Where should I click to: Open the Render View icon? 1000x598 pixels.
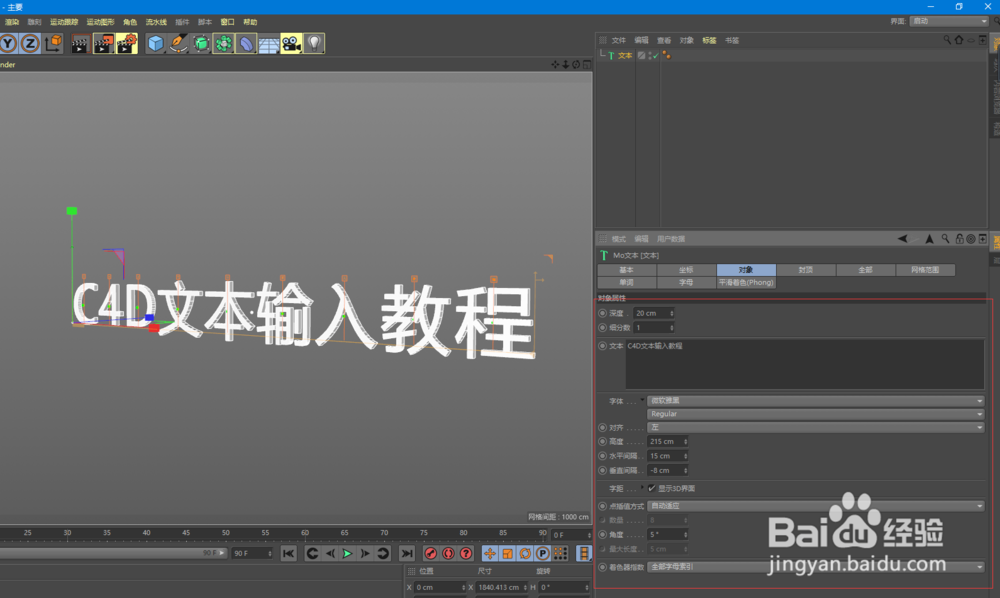tap(80, 43)
